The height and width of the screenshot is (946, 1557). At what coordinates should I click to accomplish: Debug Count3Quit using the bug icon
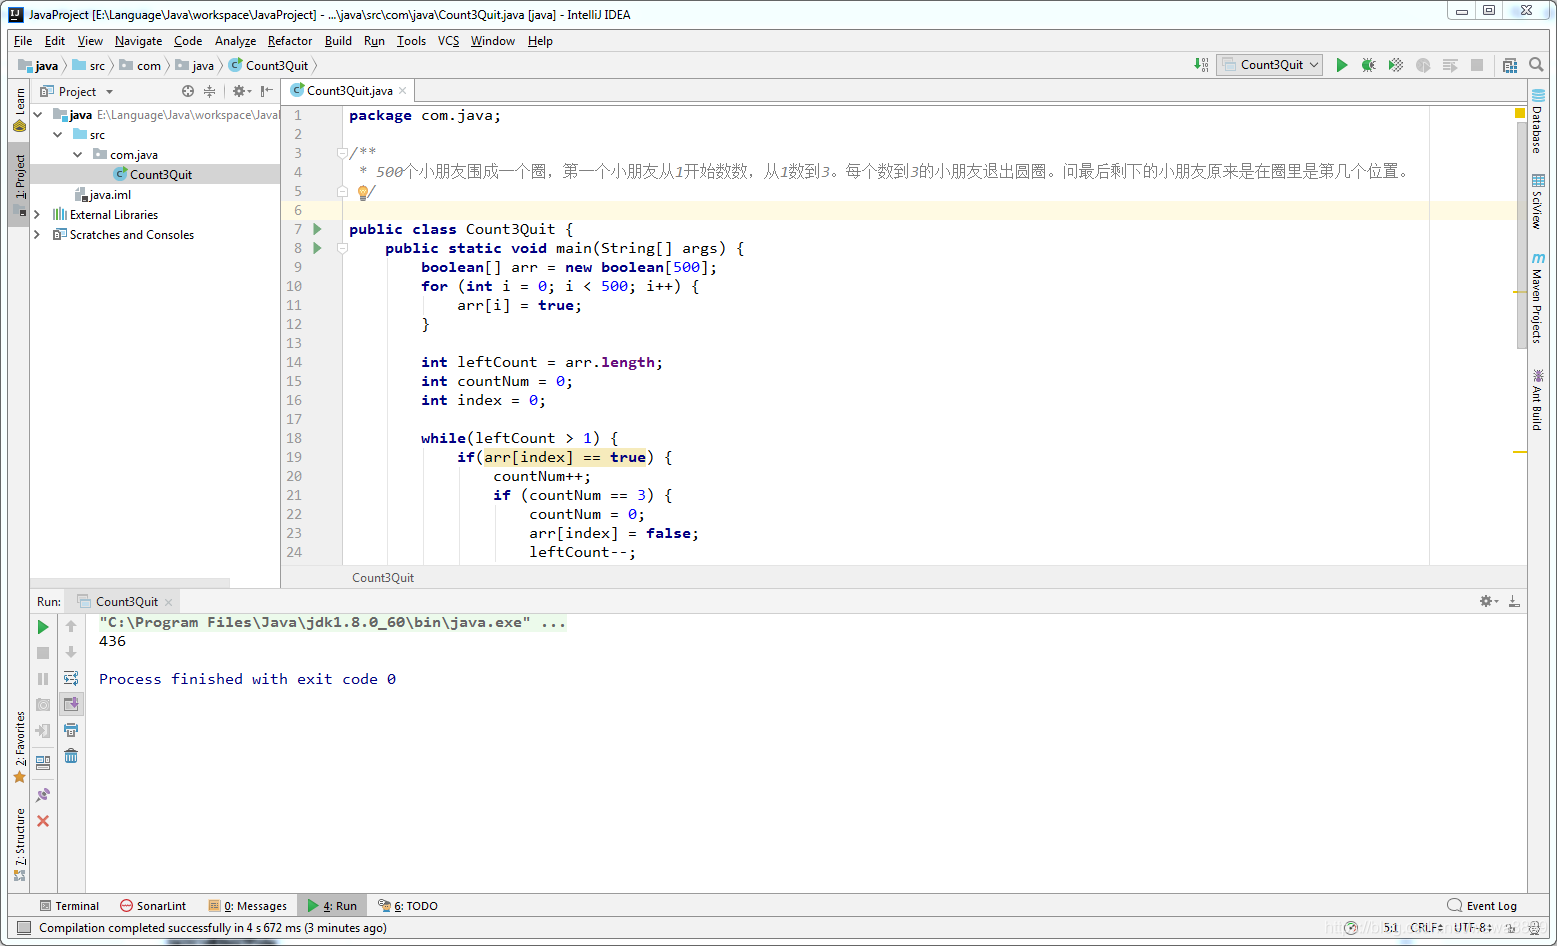click(1368, 64)
